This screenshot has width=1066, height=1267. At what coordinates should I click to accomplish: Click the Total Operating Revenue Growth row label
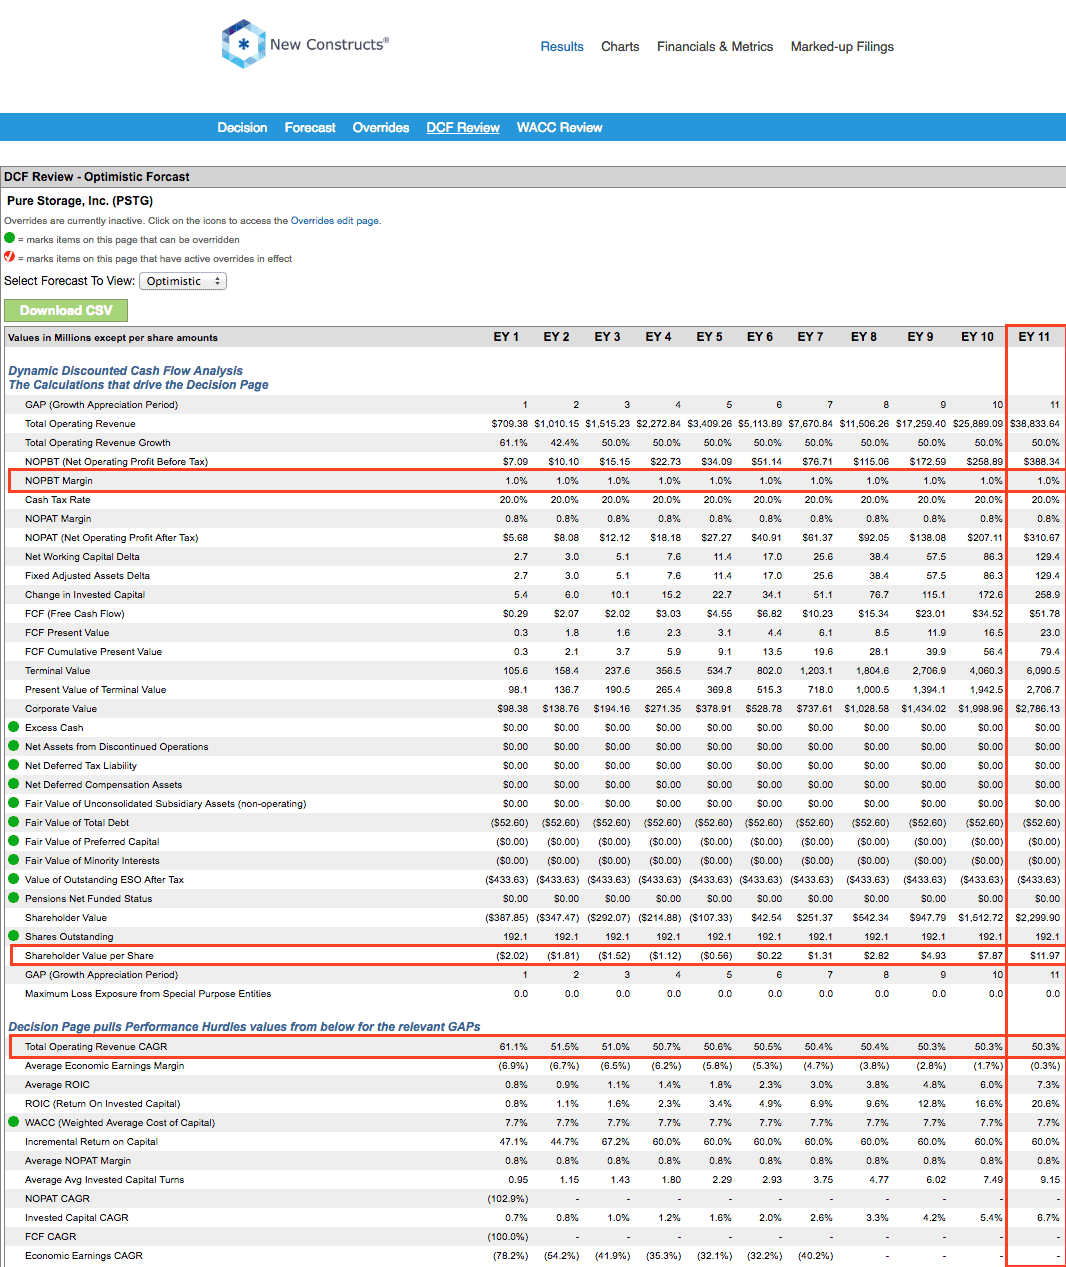(98, 442)
